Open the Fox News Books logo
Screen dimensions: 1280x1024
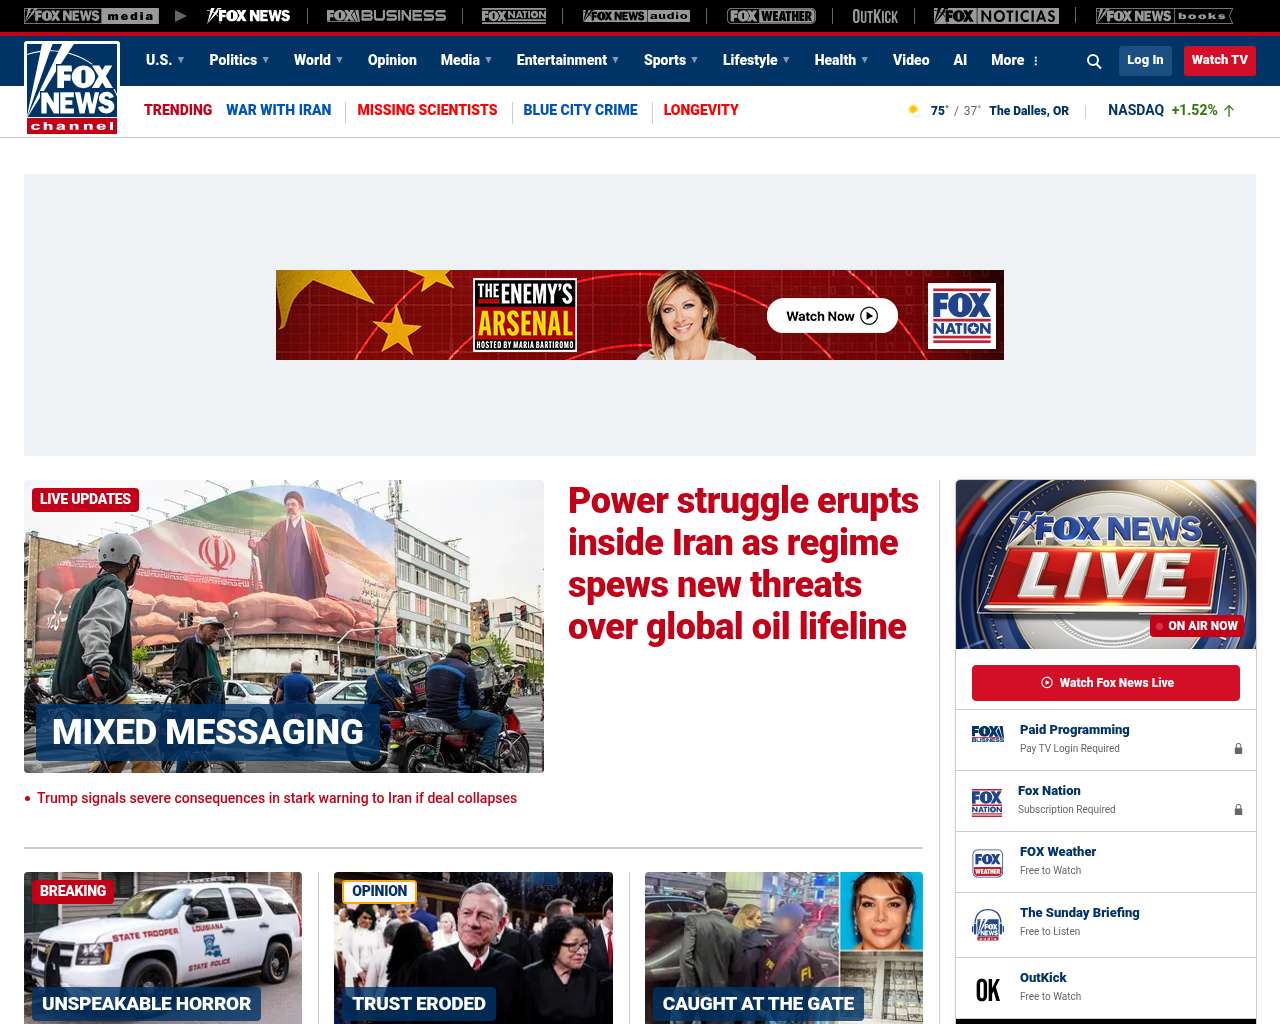coord(1164,16)
